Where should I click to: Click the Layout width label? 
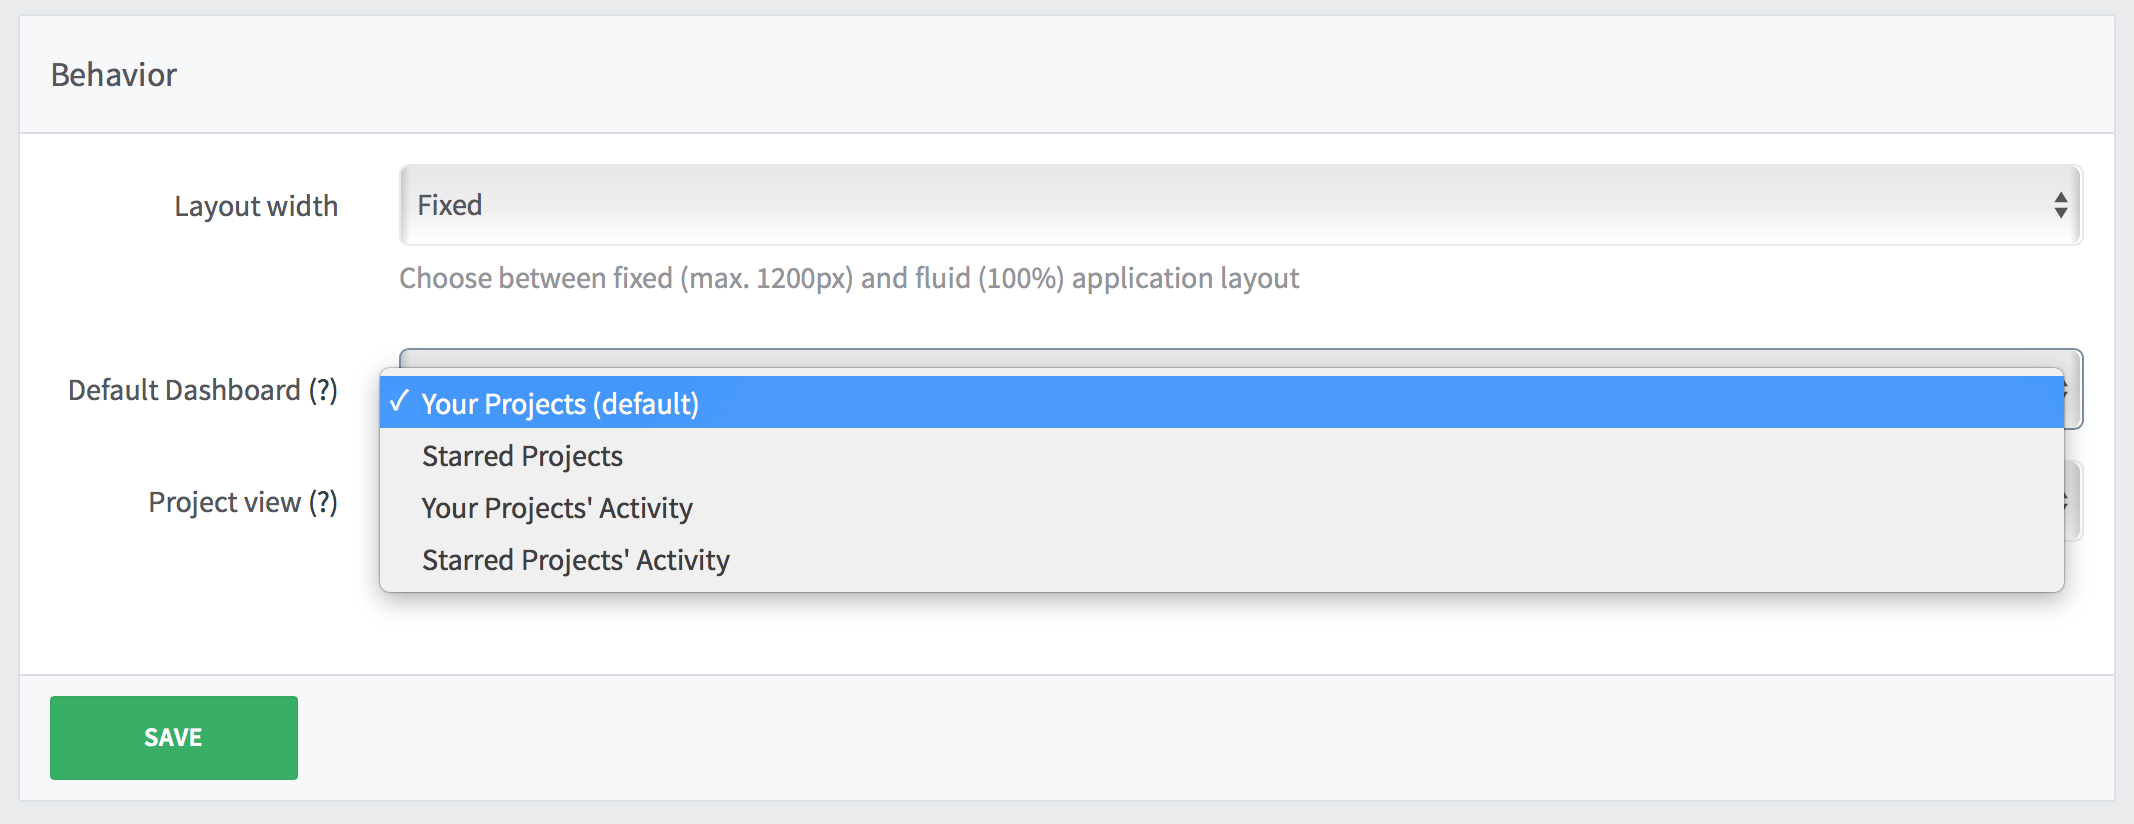point(256,205)
